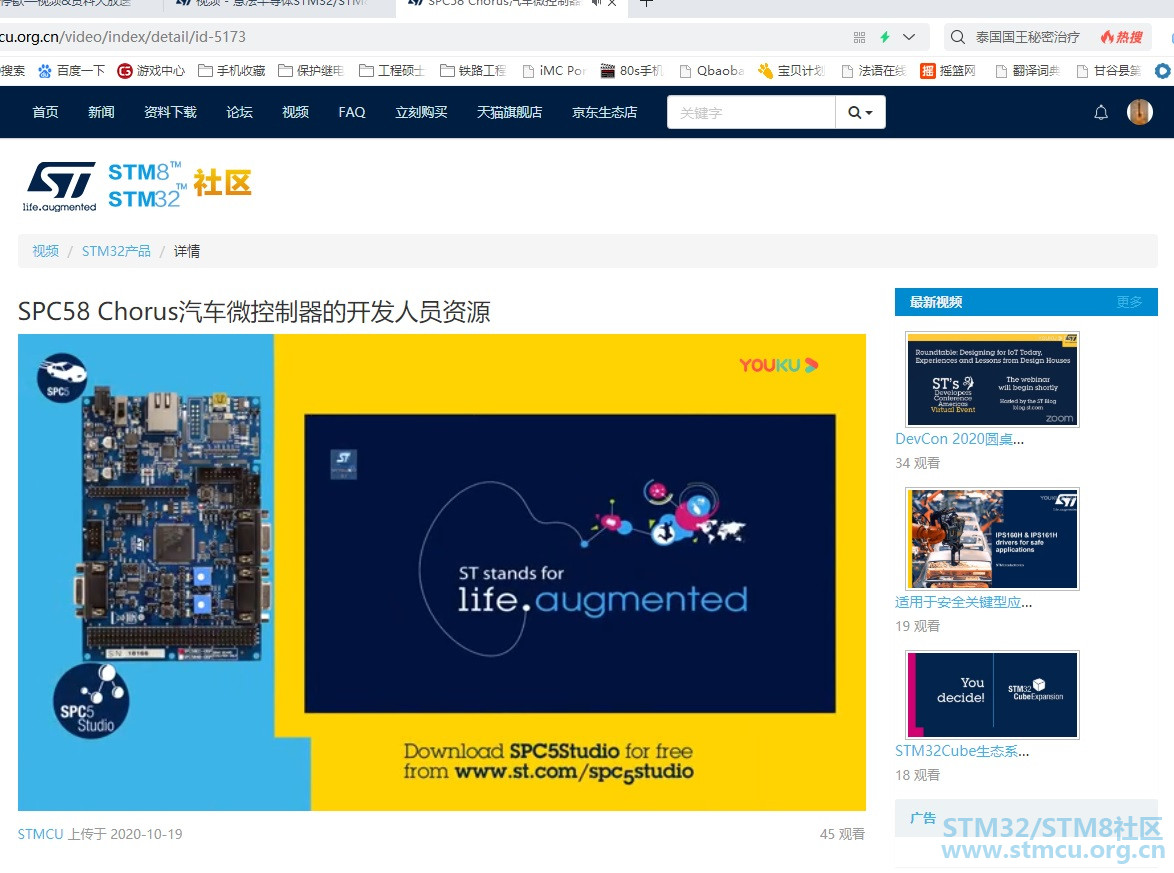Open the Qbaoba bookmark

click(x=711, y=70)
